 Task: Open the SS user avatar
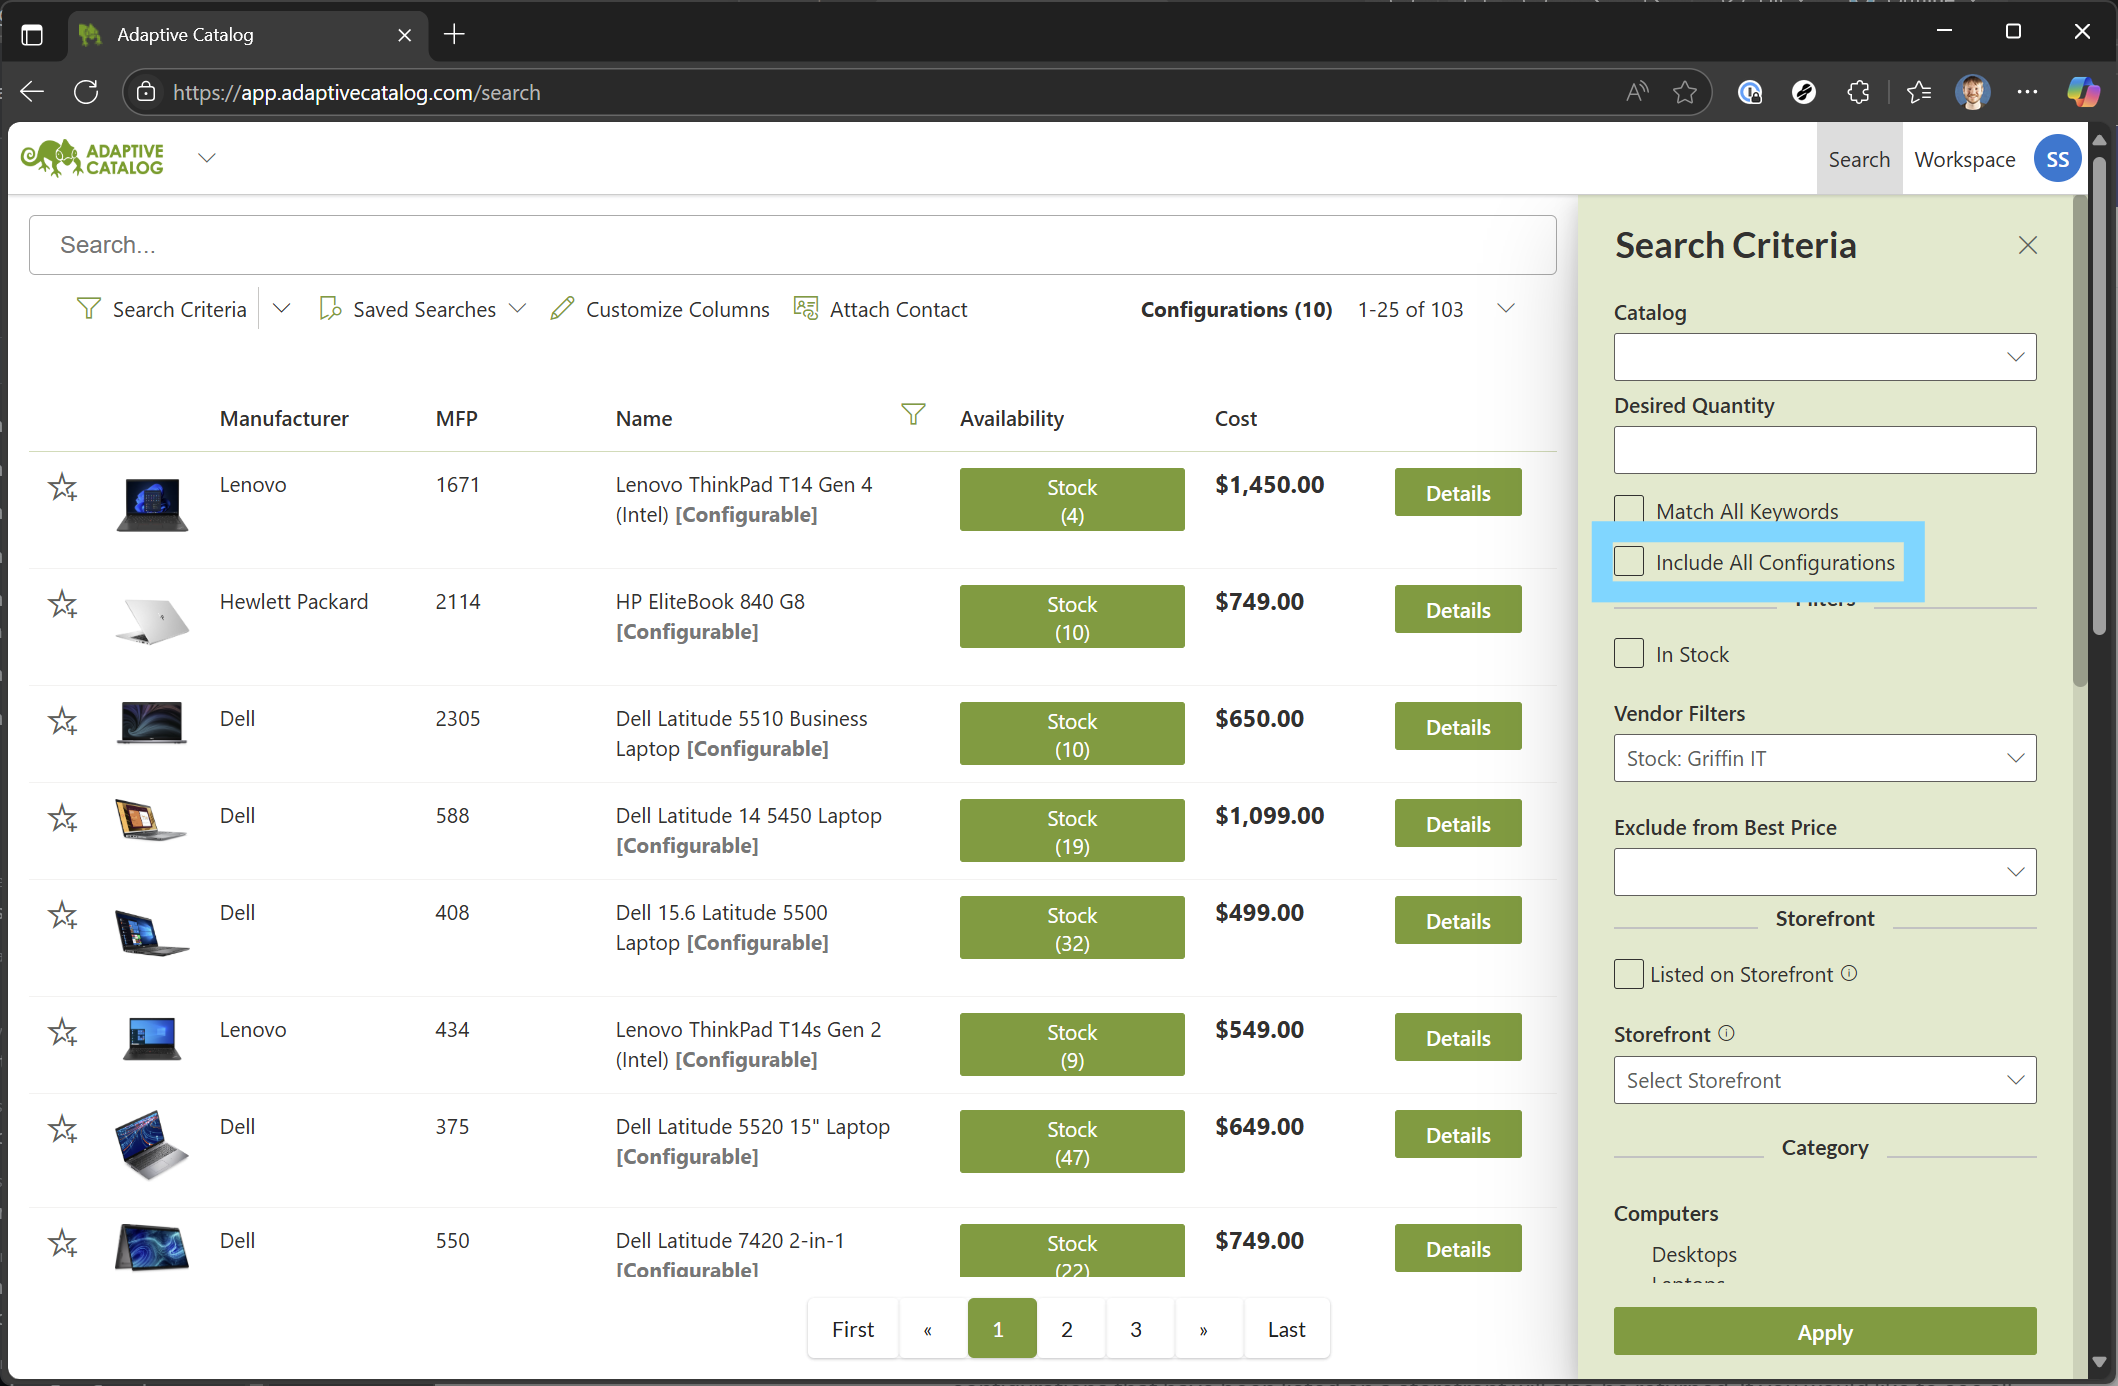pos(2058,159)
